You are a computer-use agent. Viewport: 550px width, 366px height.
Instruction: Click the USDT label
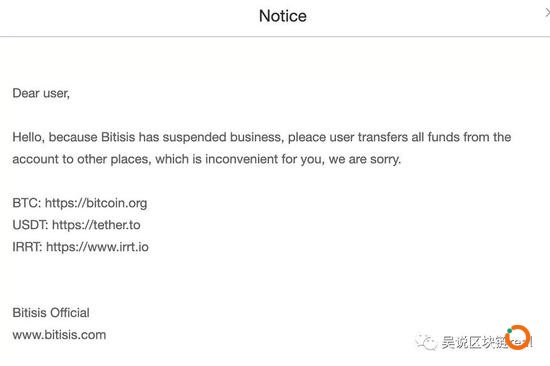(x=30, y=225)
